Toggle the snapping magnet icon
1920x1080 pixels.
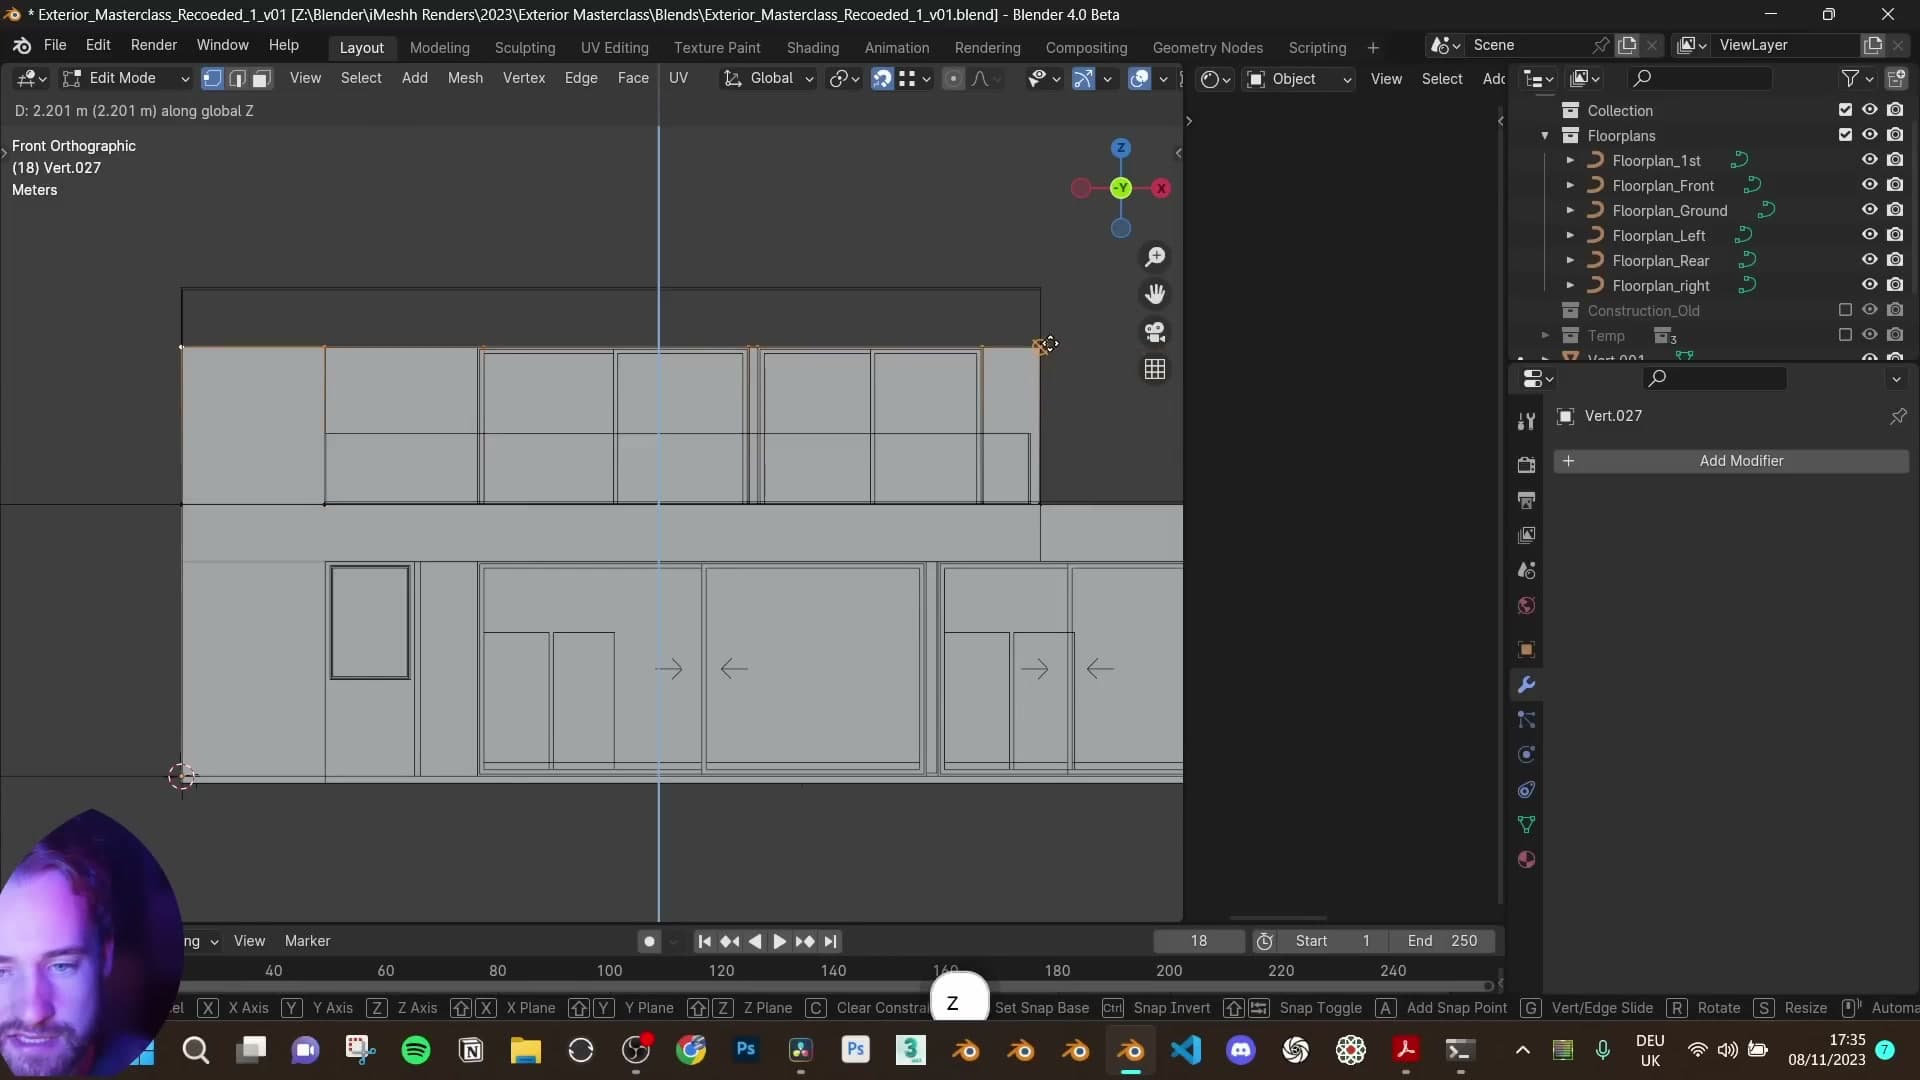click(x=881, y=78)
